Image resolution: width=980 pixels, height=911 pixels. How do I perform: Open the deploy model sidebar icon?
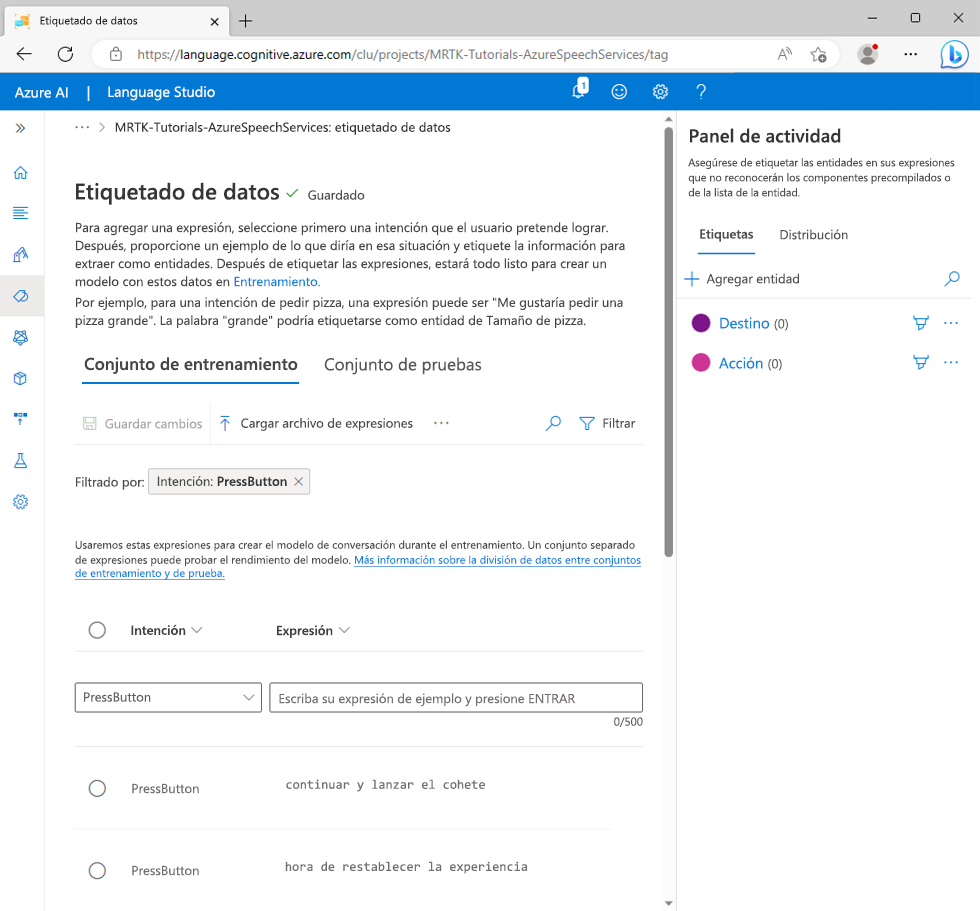point(21,419)
